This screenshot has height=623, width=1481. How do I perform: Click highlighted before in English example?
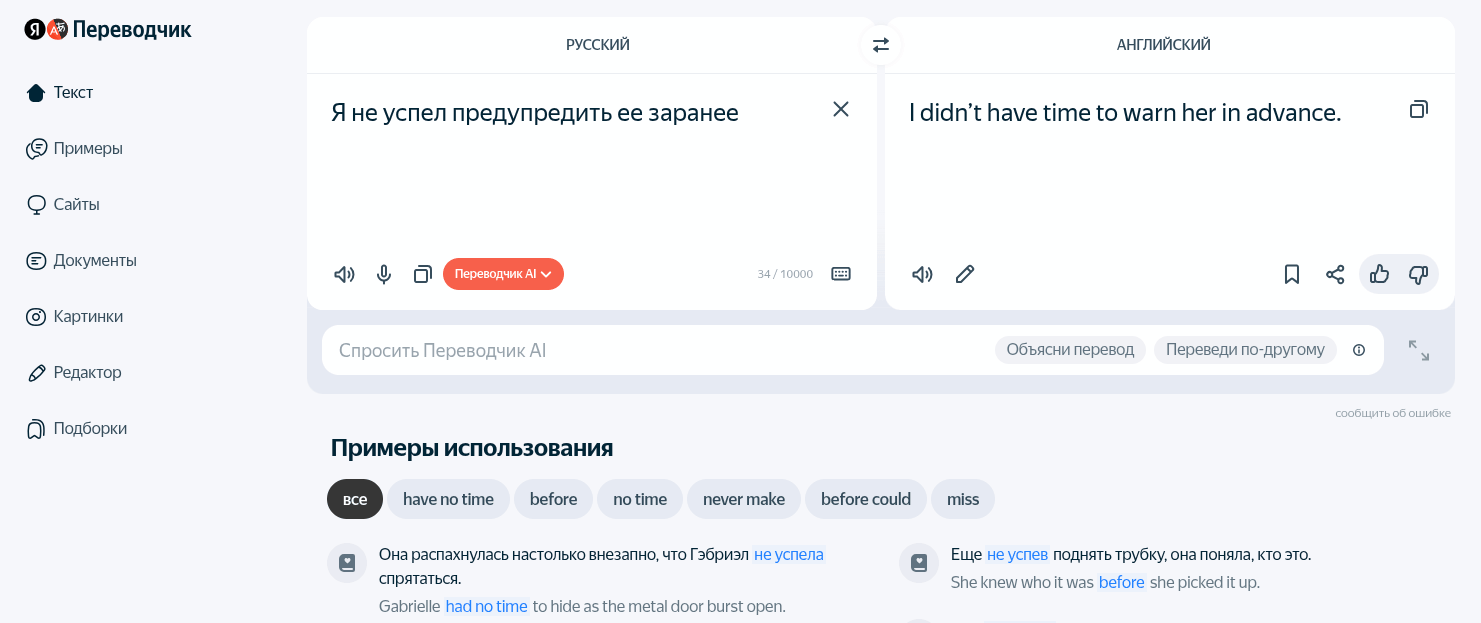(x=1121, y=582)
